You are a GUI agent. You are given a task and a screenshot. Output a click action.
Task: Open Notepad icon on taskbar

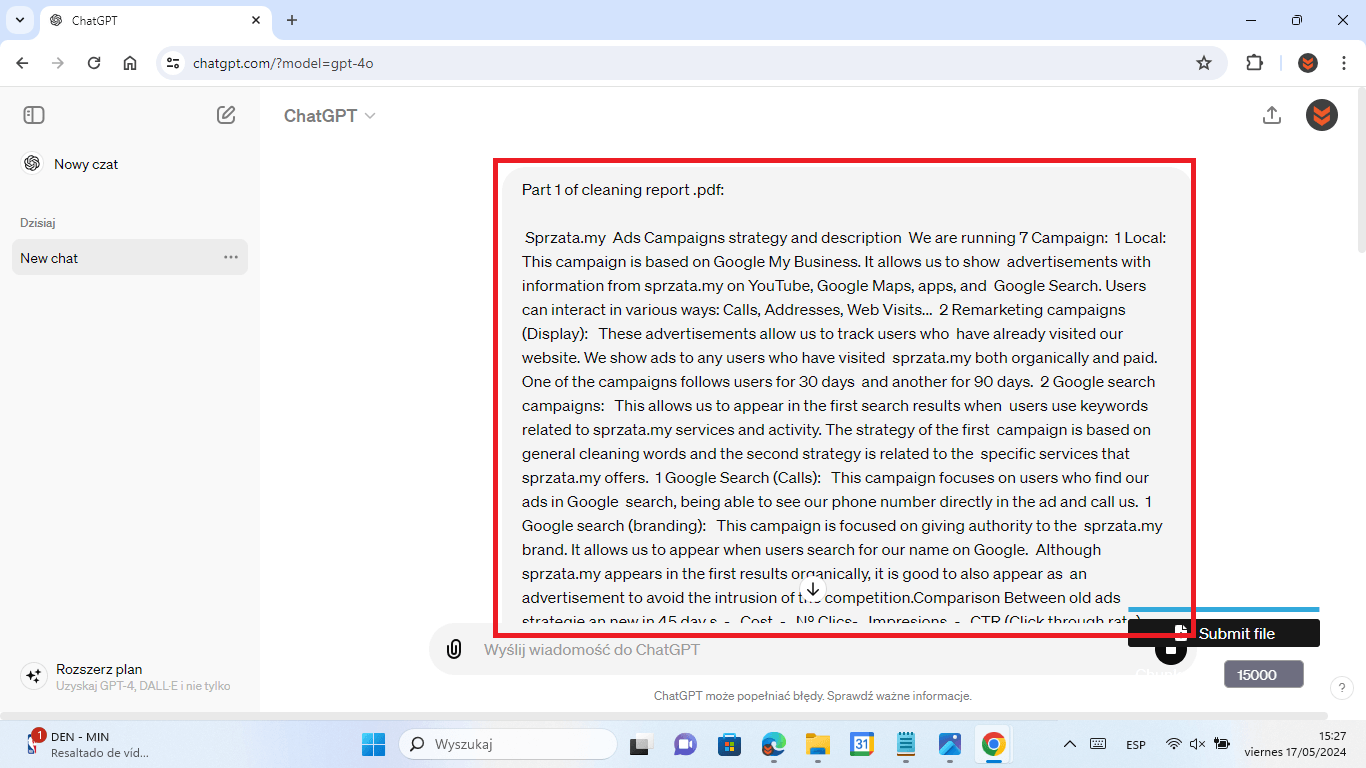click(906, 744)
